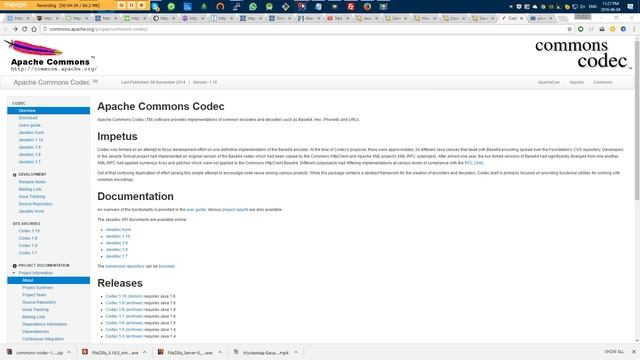Screen dimensions: 640x360
Task: Open Firefox from the taskbar
Action: click(367, 7)
